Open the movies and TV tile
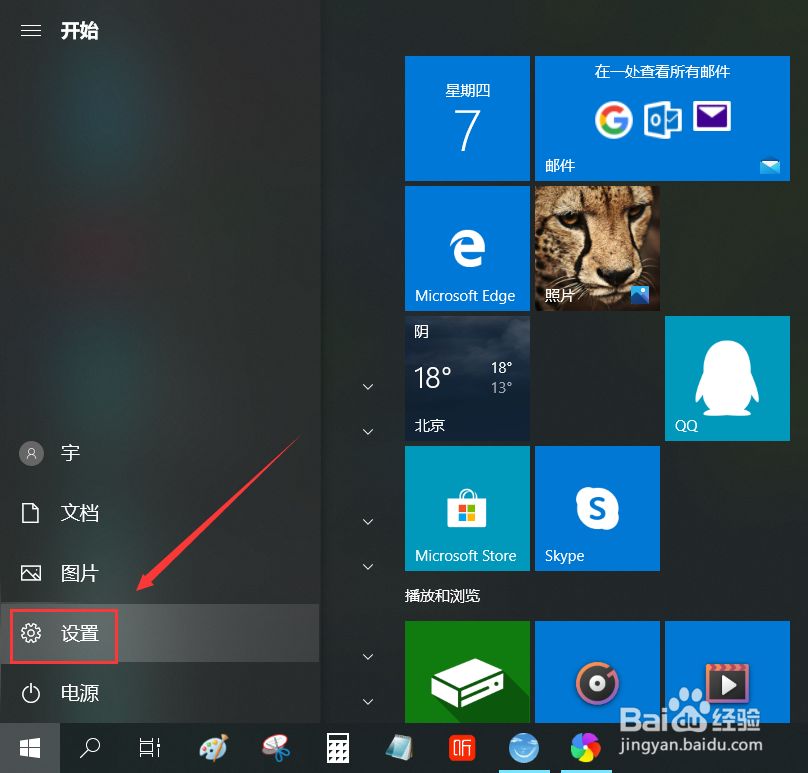 [x=728, y=672]
